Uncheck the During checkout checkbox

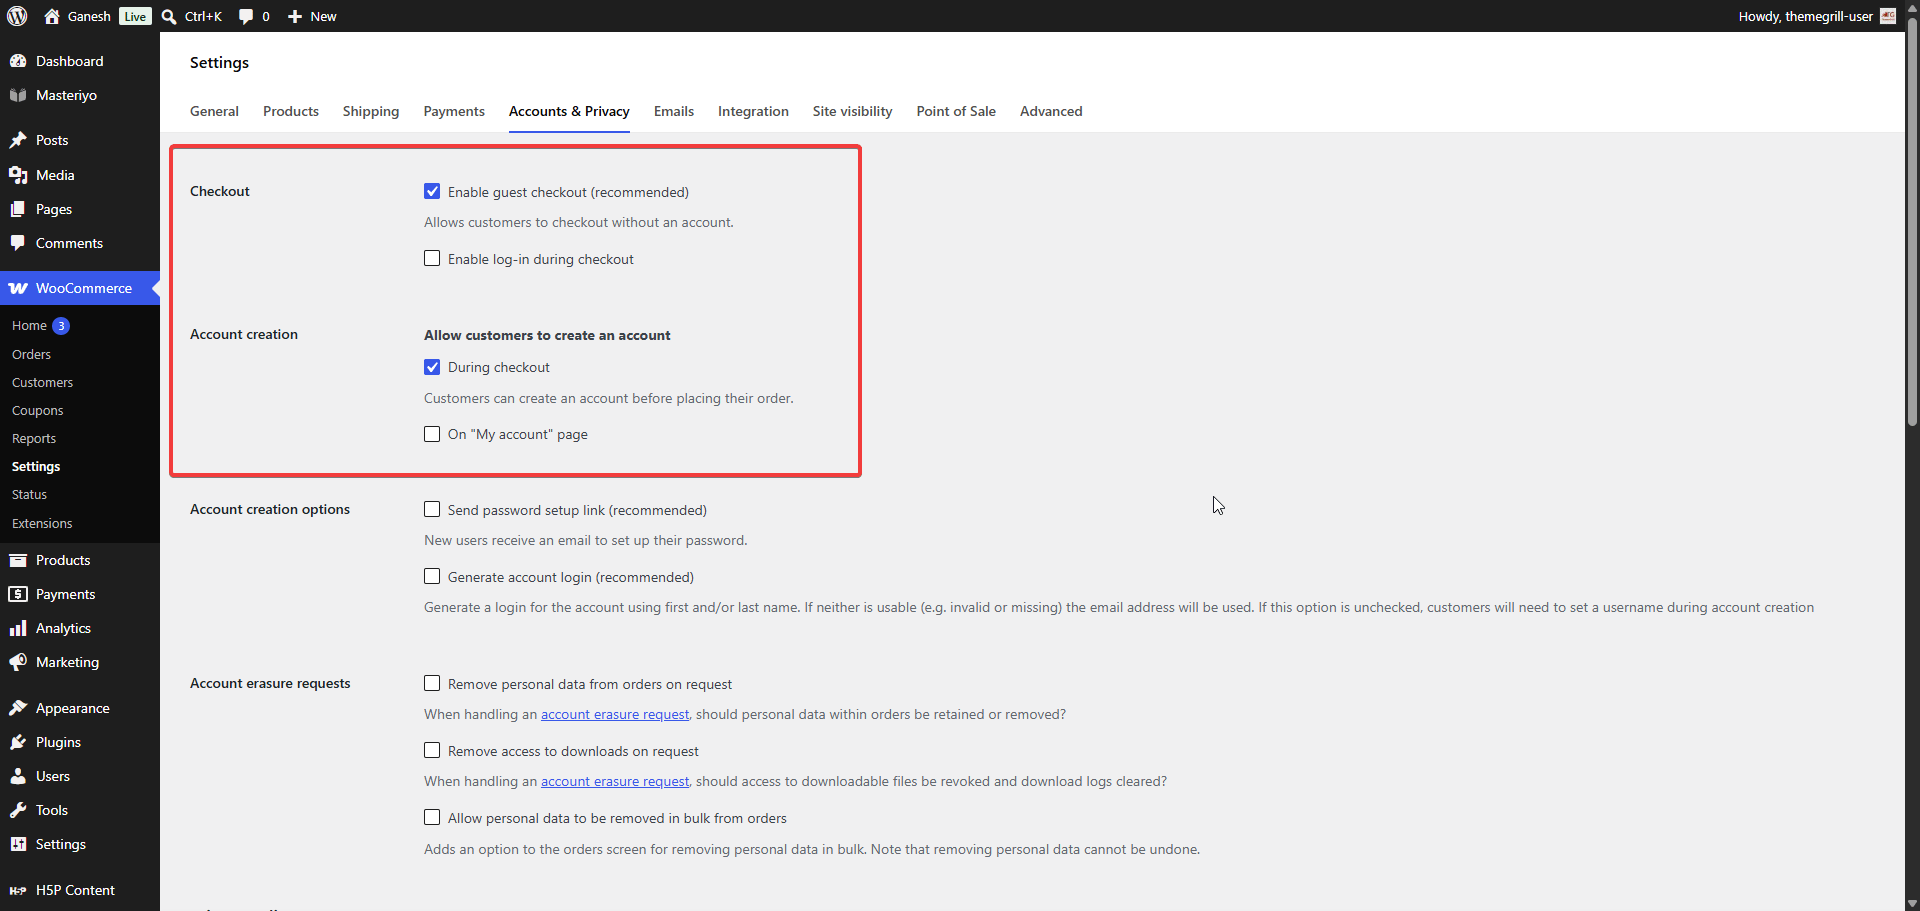tap(432, 367)
